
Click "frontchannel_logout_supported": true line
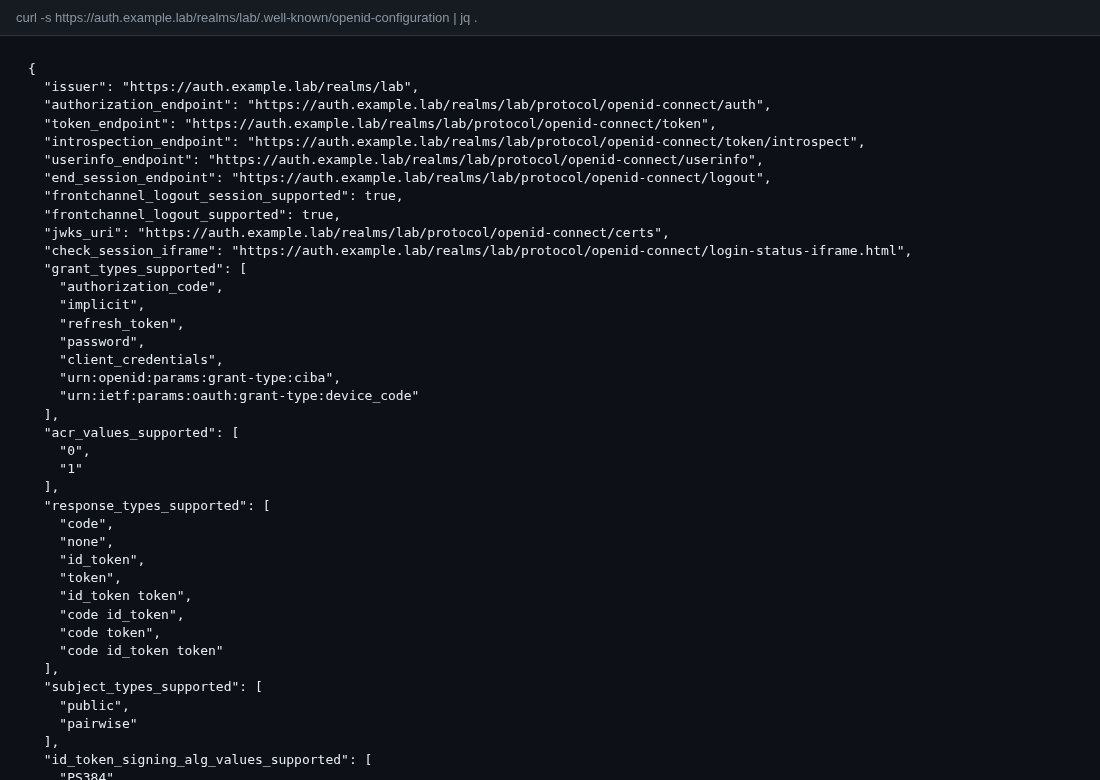tap(192, 215)
